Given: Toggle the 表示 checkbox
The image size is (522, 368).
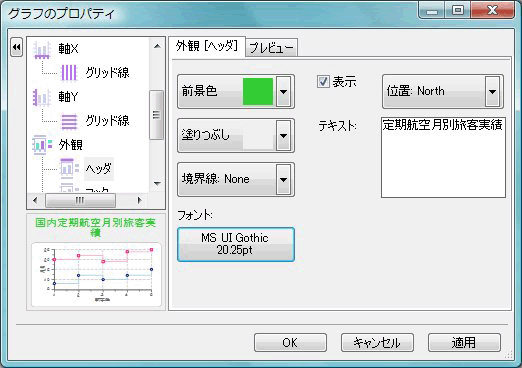Looking at the screenshot, I should (x=323, y=81).
